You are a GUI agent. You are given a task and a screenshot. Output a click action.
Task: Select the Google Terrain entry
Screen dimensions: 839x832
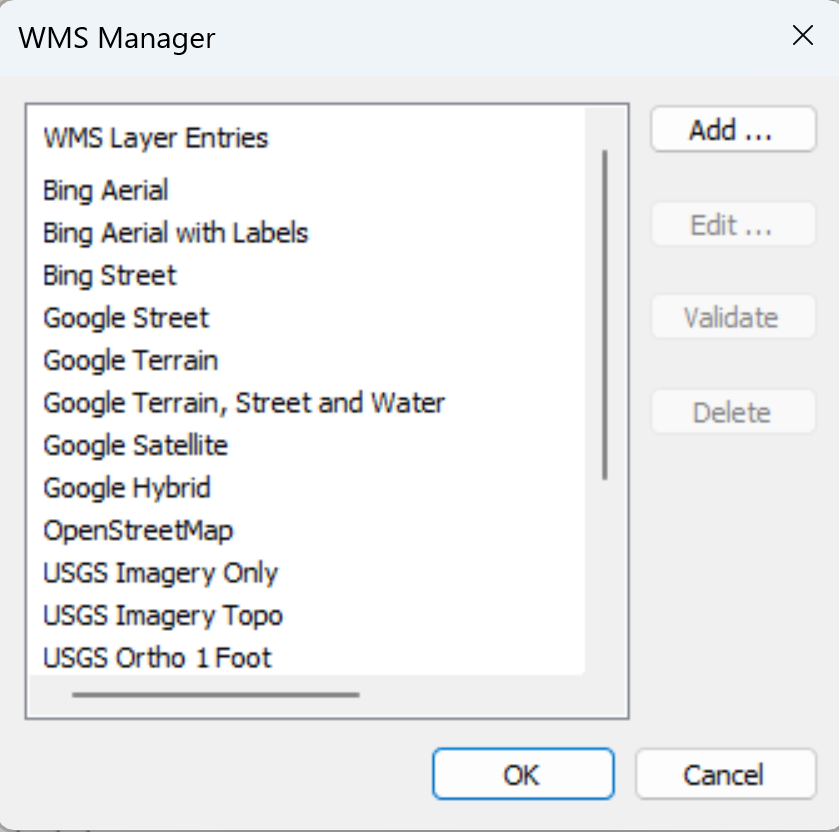[131, 361]
